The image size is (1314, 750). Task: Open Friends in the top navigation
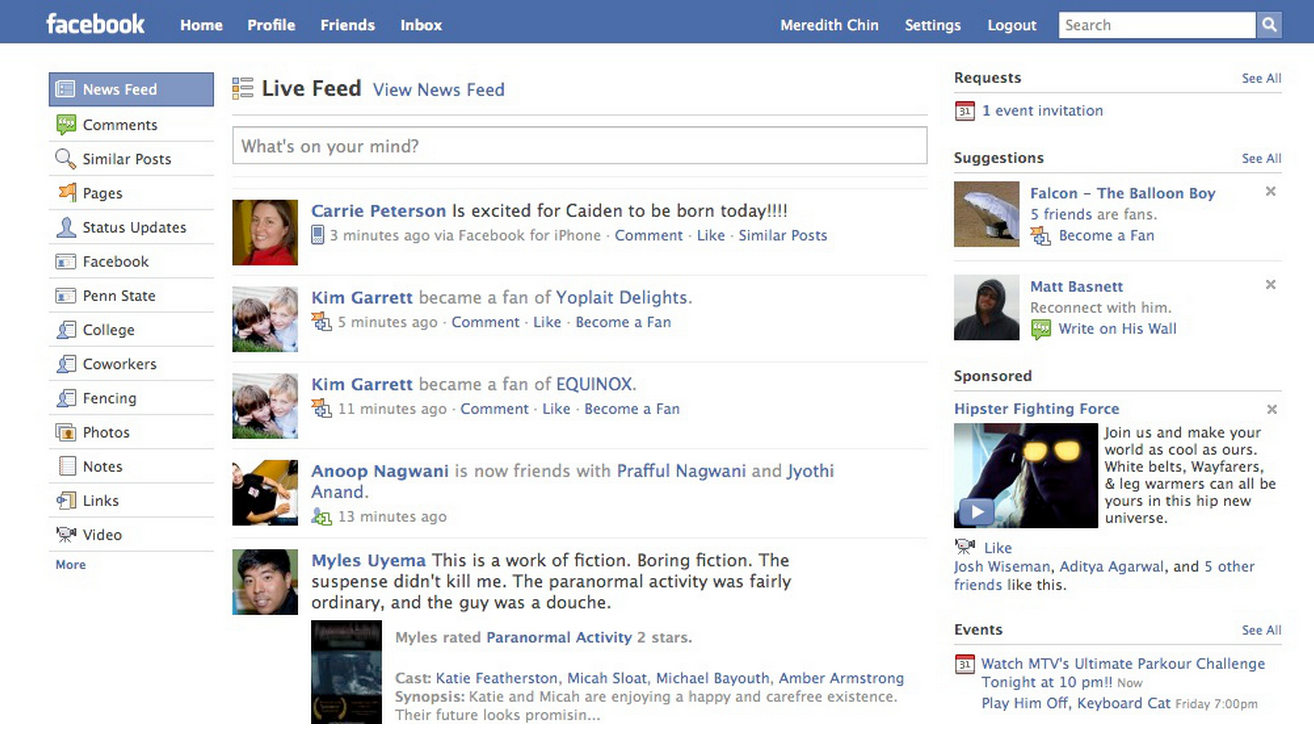coord(347,25)
